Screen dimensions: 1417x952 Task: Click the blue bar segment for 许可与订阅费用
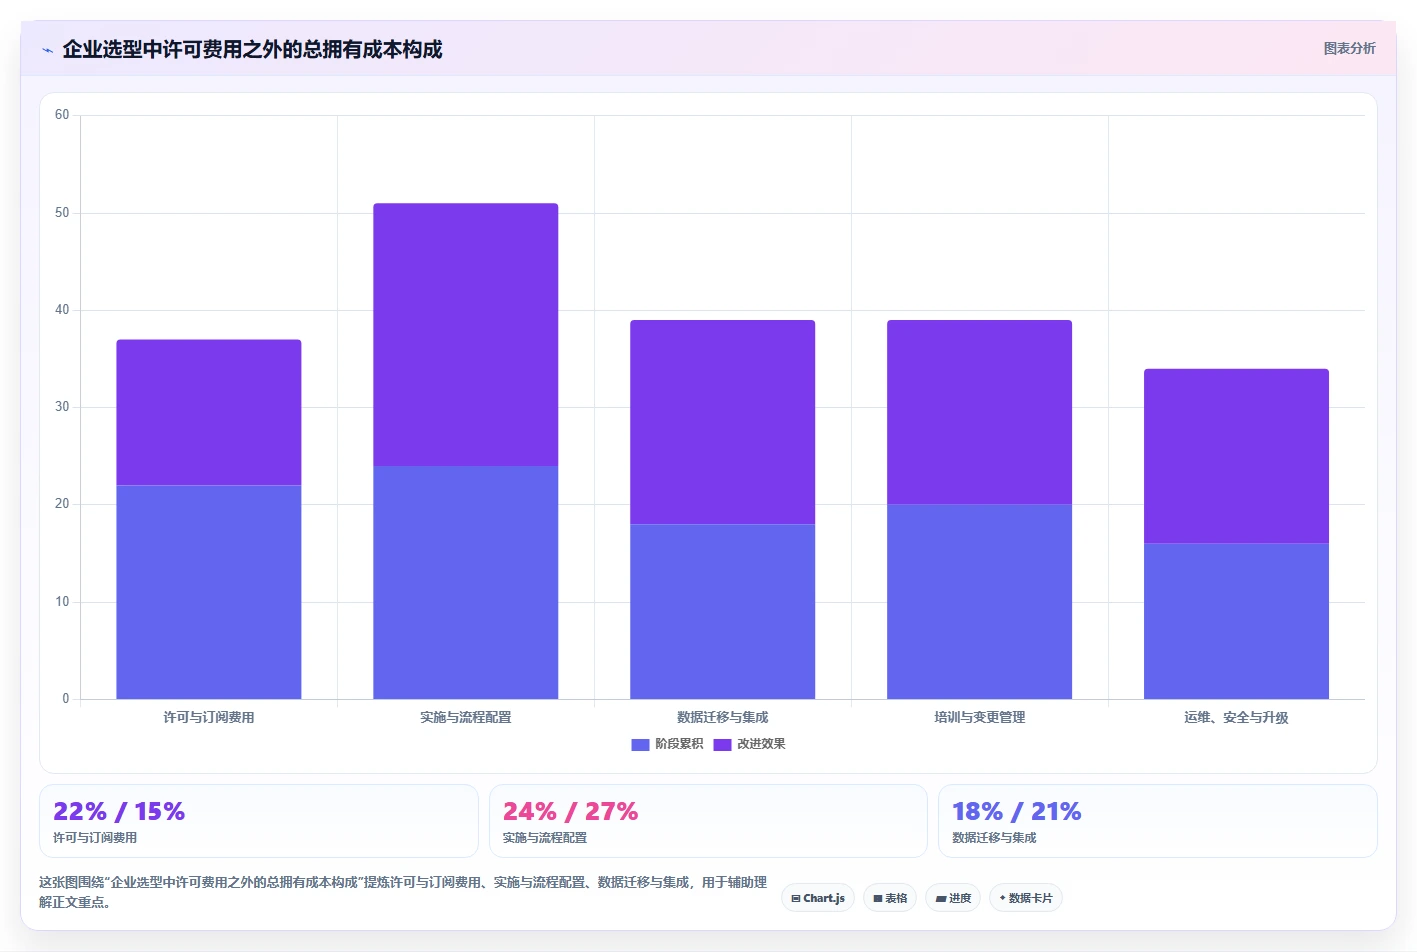tap(209, 592)
